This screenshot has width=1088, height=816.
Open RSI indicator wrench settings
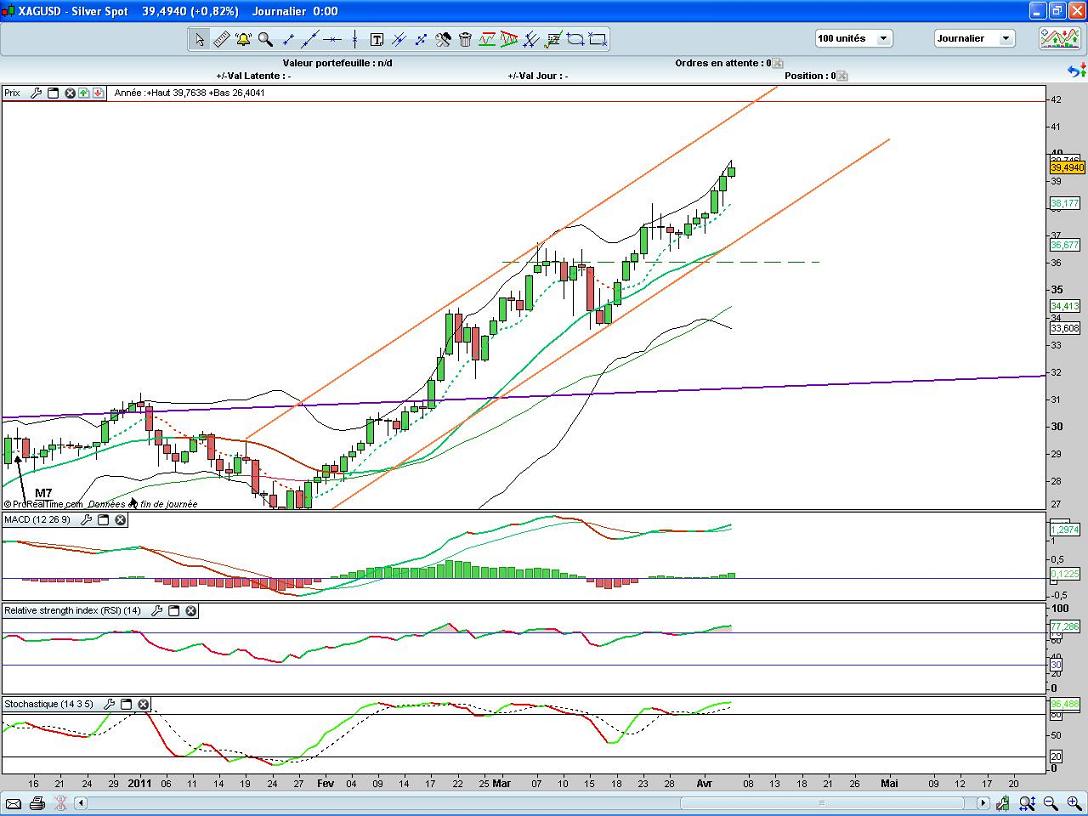tap(157, 610)
